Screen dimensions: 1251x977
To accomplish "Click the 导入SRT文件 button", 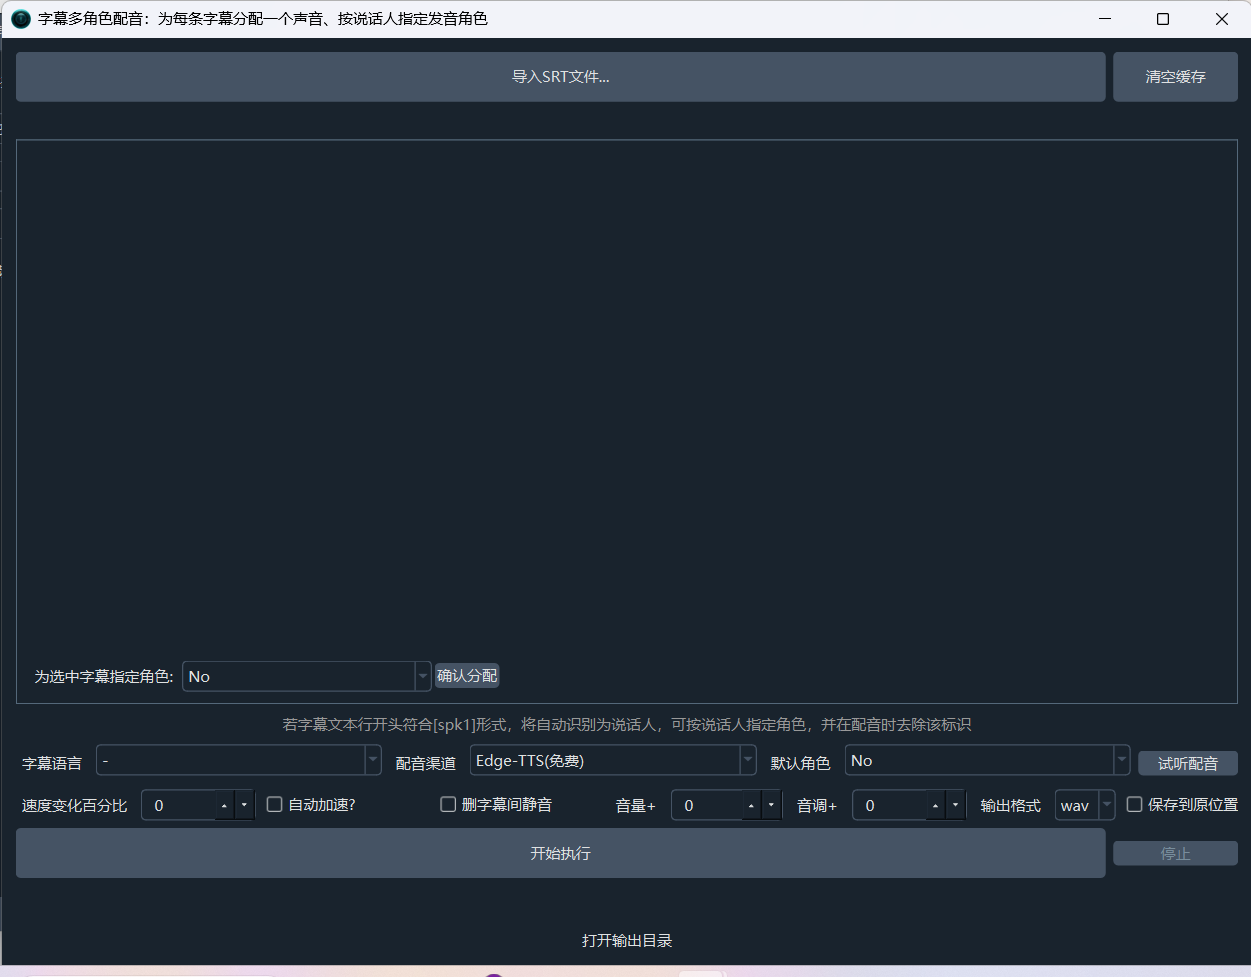I will pos(560,77).
